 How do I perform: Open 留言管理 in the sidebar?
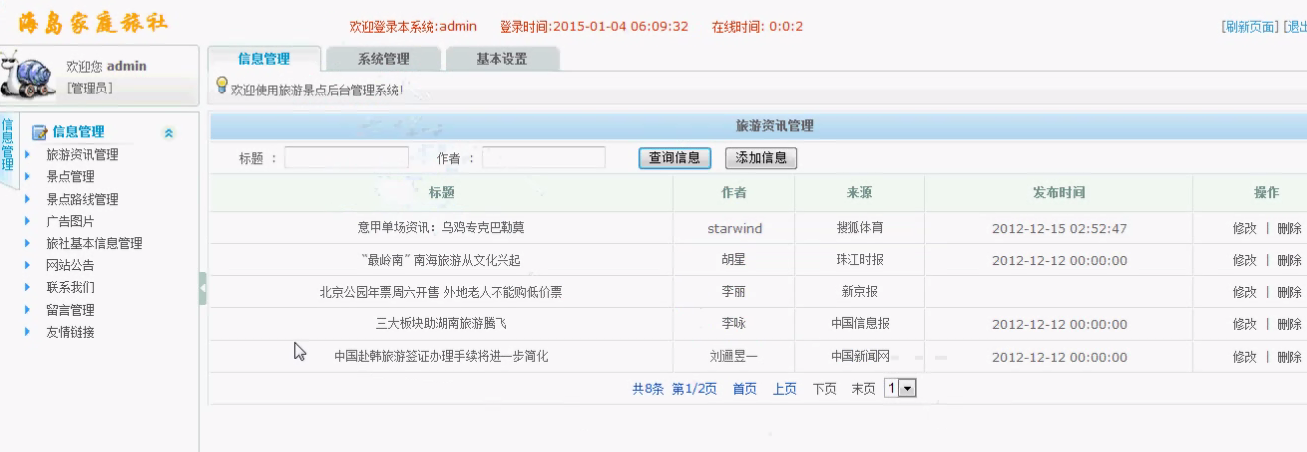(x=70, y=310)
